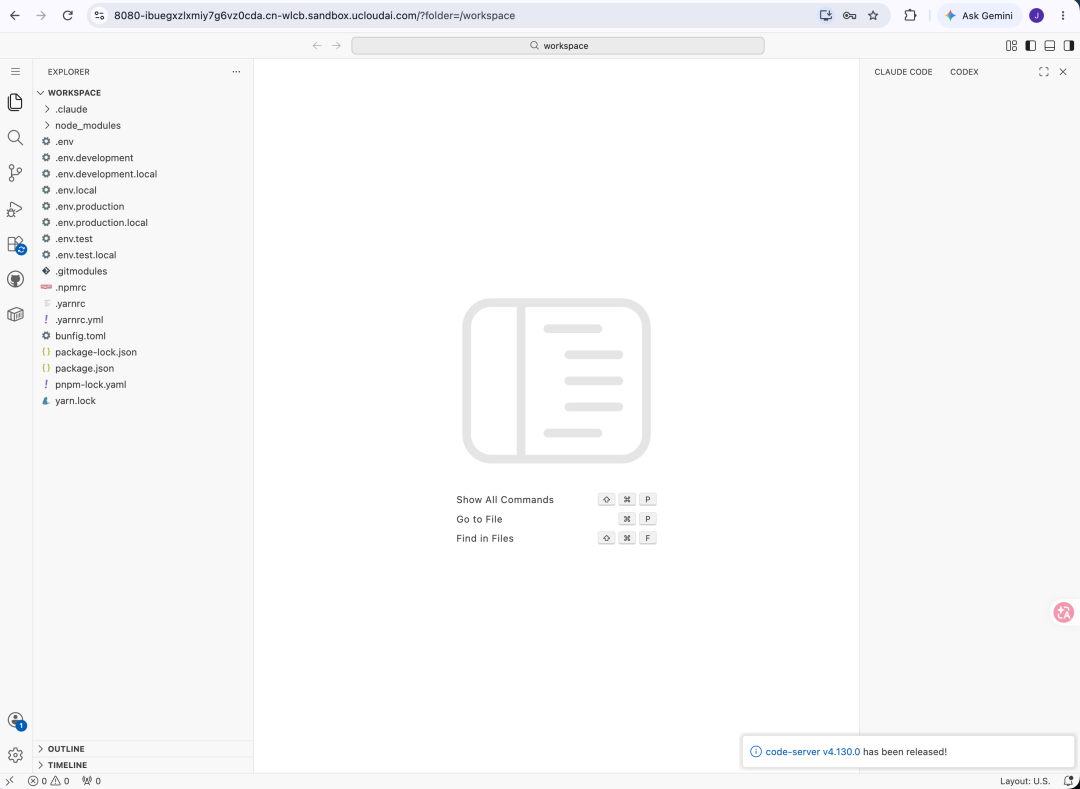The width and height of the screenshot is (1080, 789).
Task: Switch to the CLAUDE CODE tab
Action: tap(903, 72)
